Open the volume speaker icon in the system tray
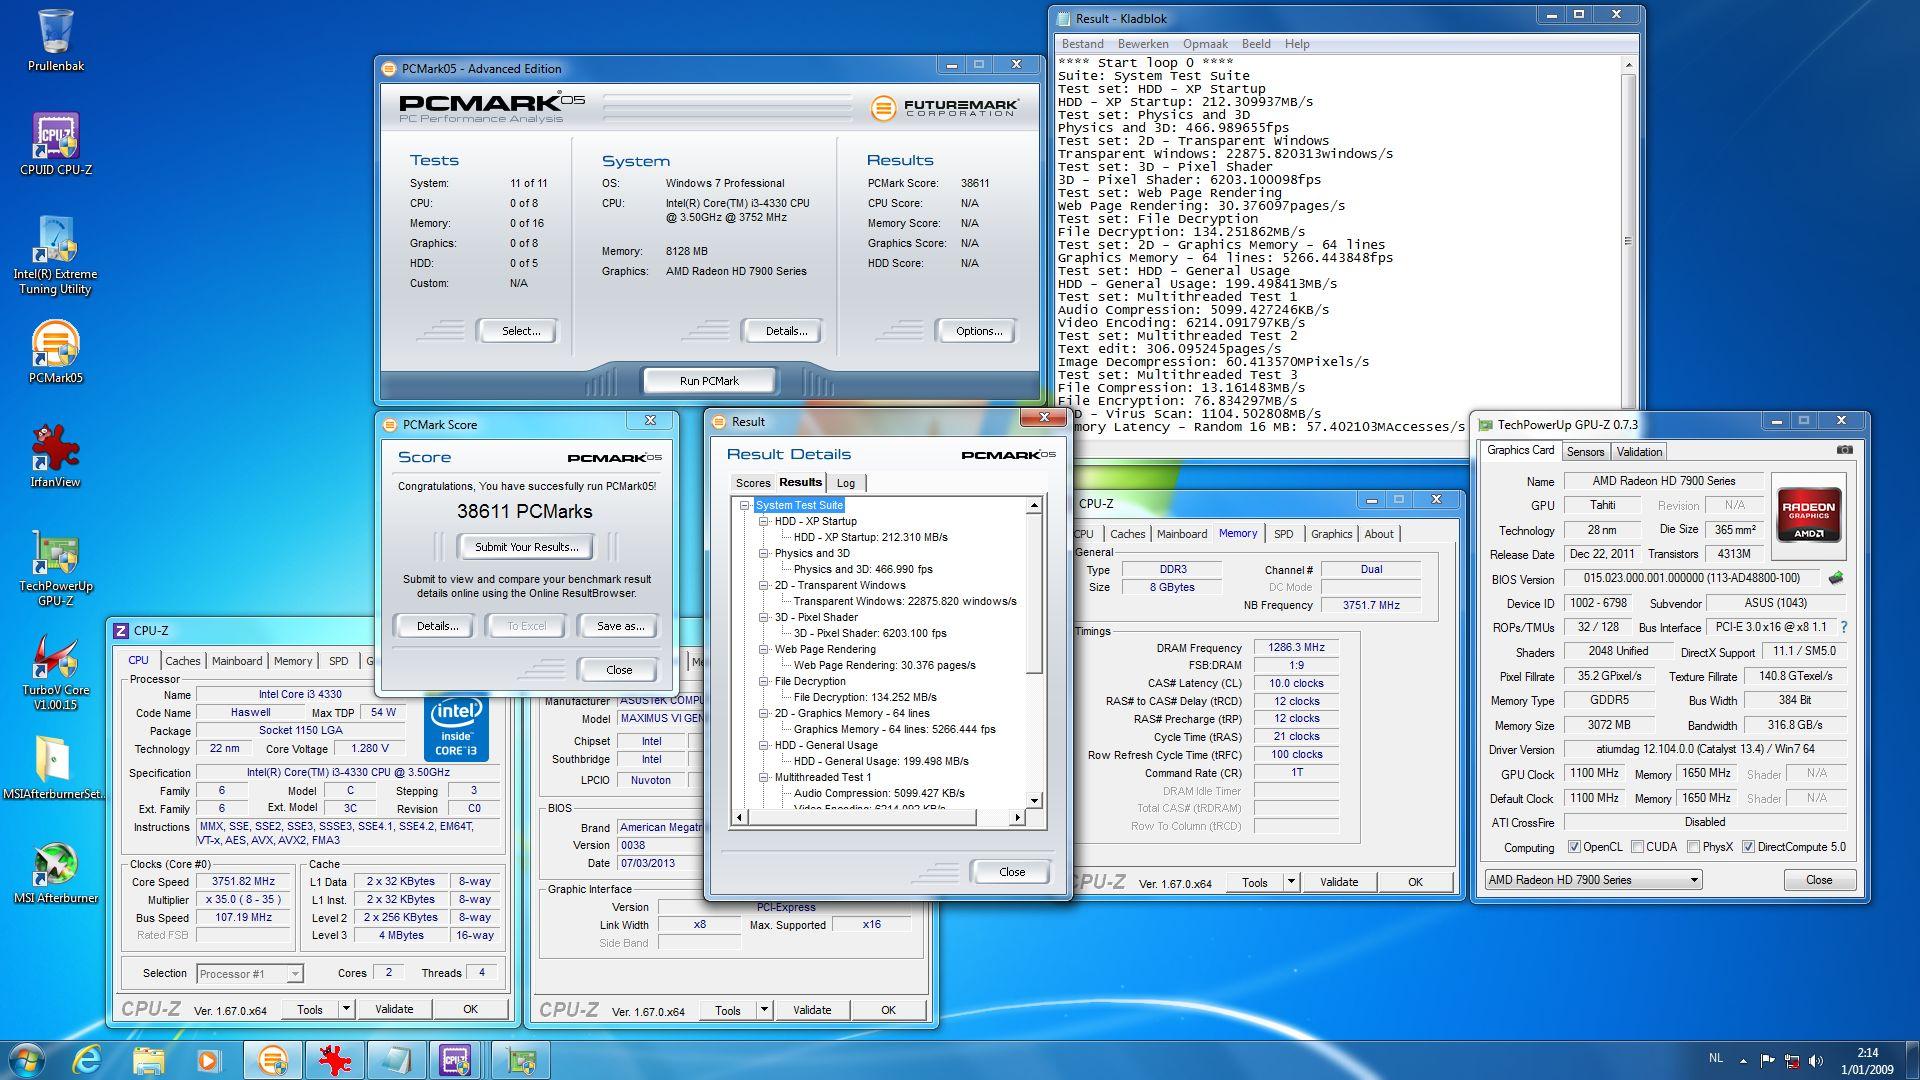Screen dimensions: 1920x1080 tap(1816, 1061)
